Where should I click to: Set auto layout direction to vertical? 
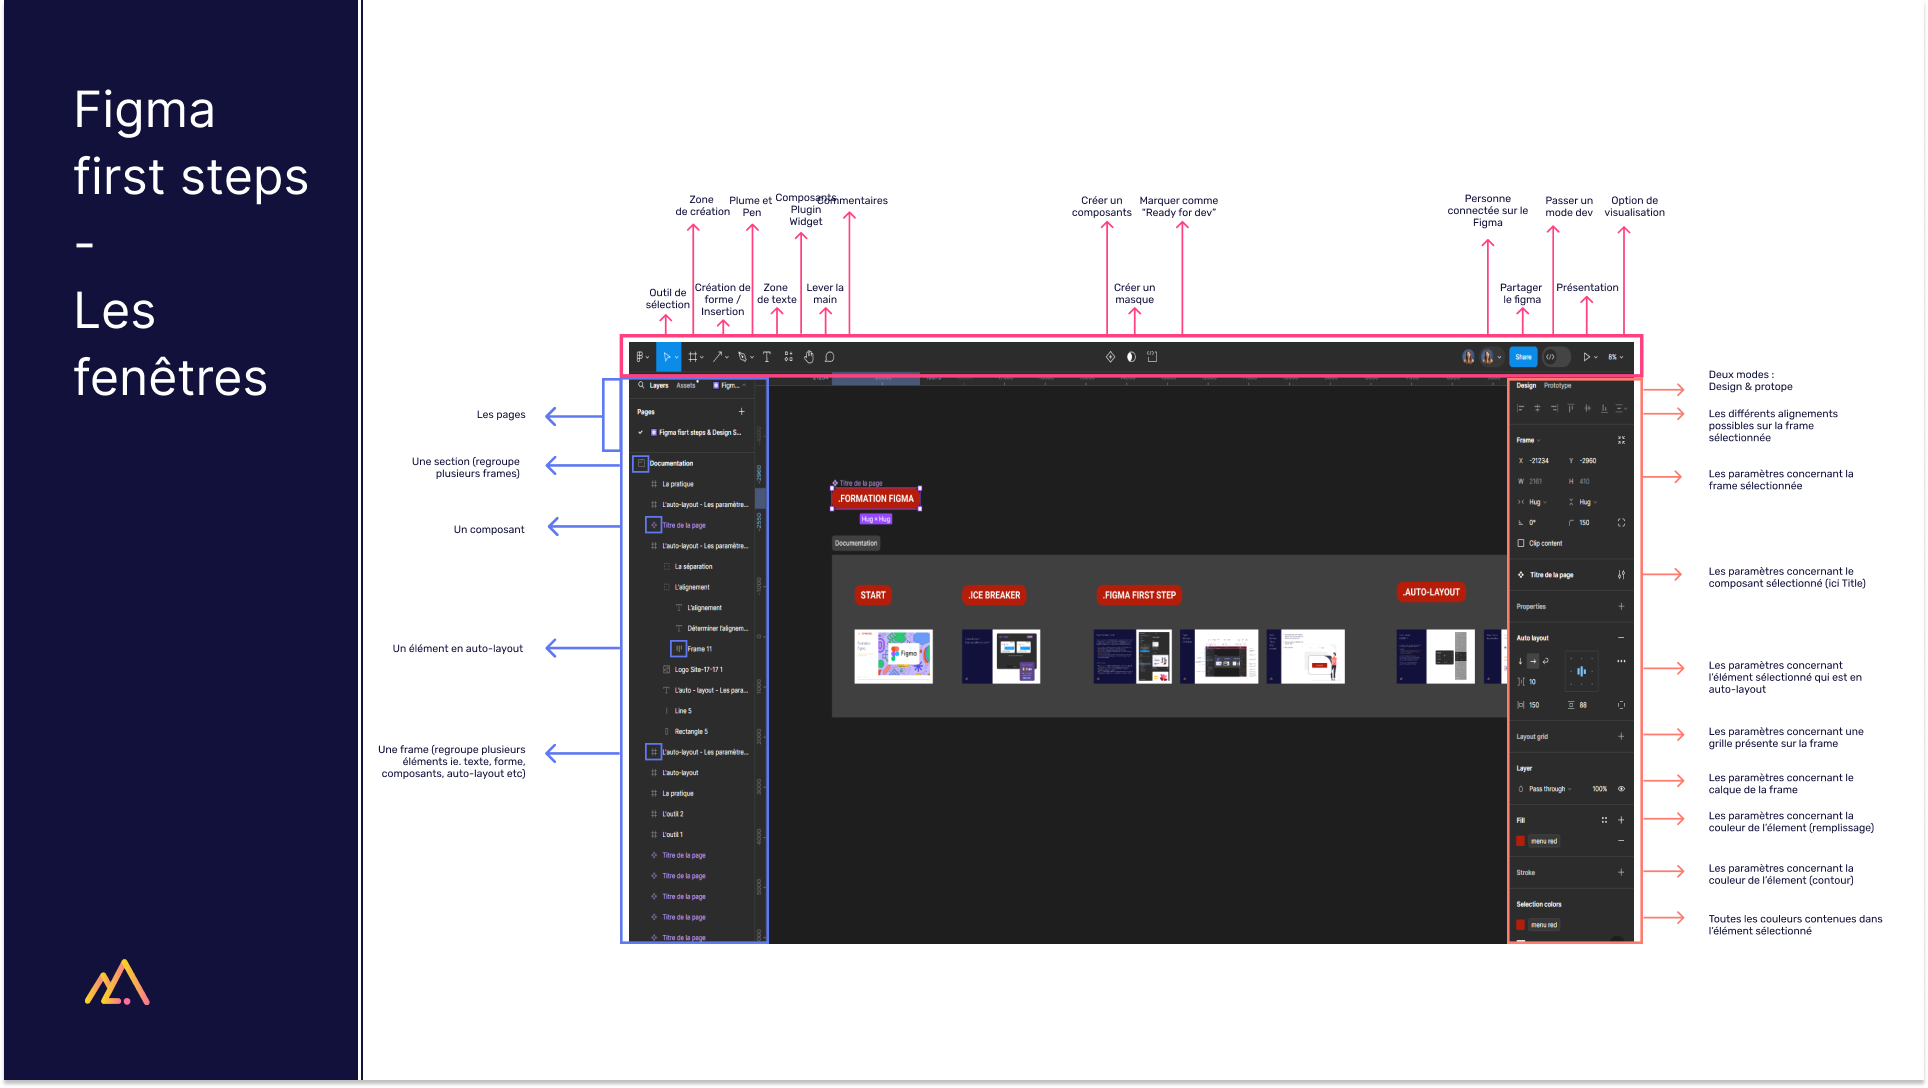pos(1521,661)
